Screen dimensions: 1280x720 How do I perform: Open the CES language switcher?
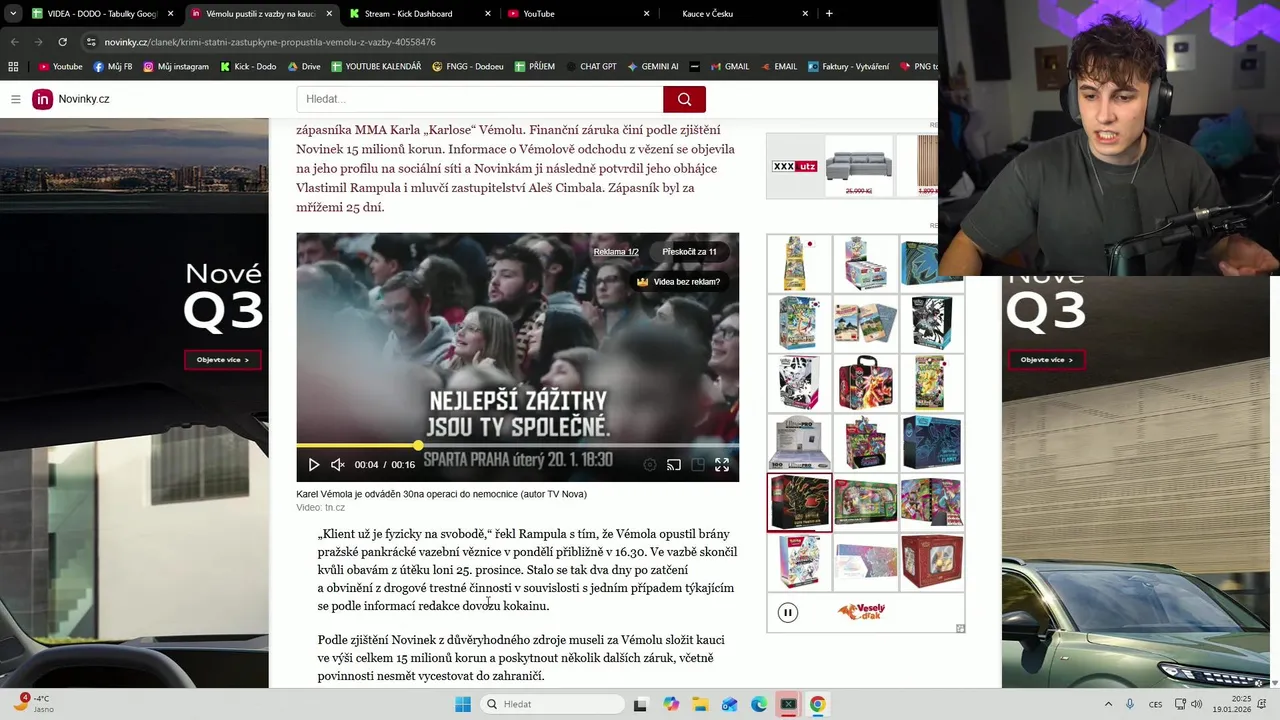tap(1156, 704)
